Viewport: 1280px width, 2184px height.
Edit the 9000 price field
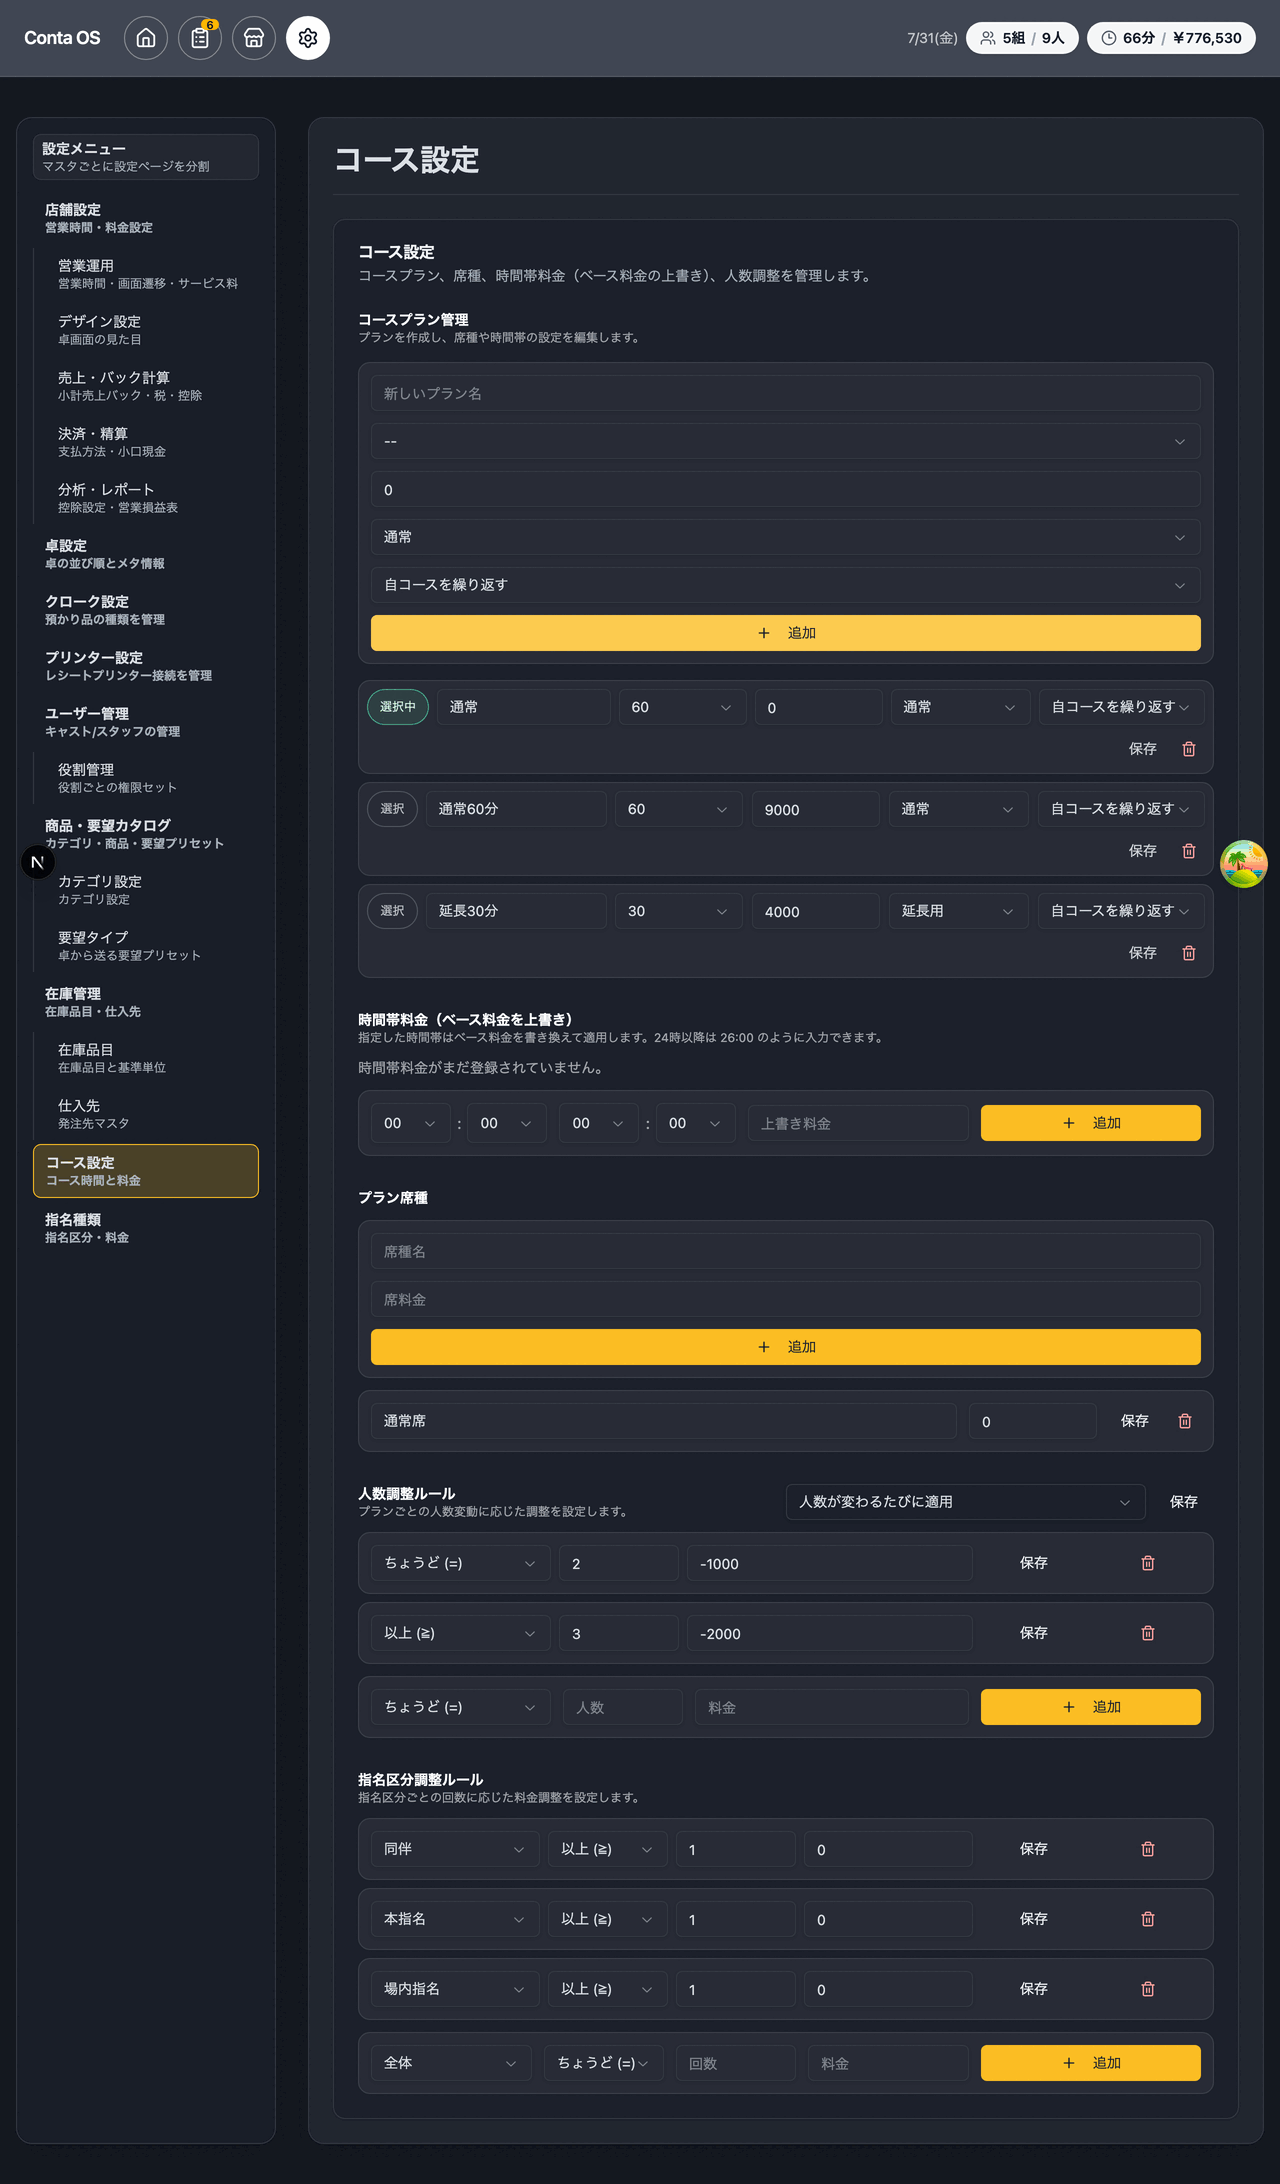click(816, 809)
